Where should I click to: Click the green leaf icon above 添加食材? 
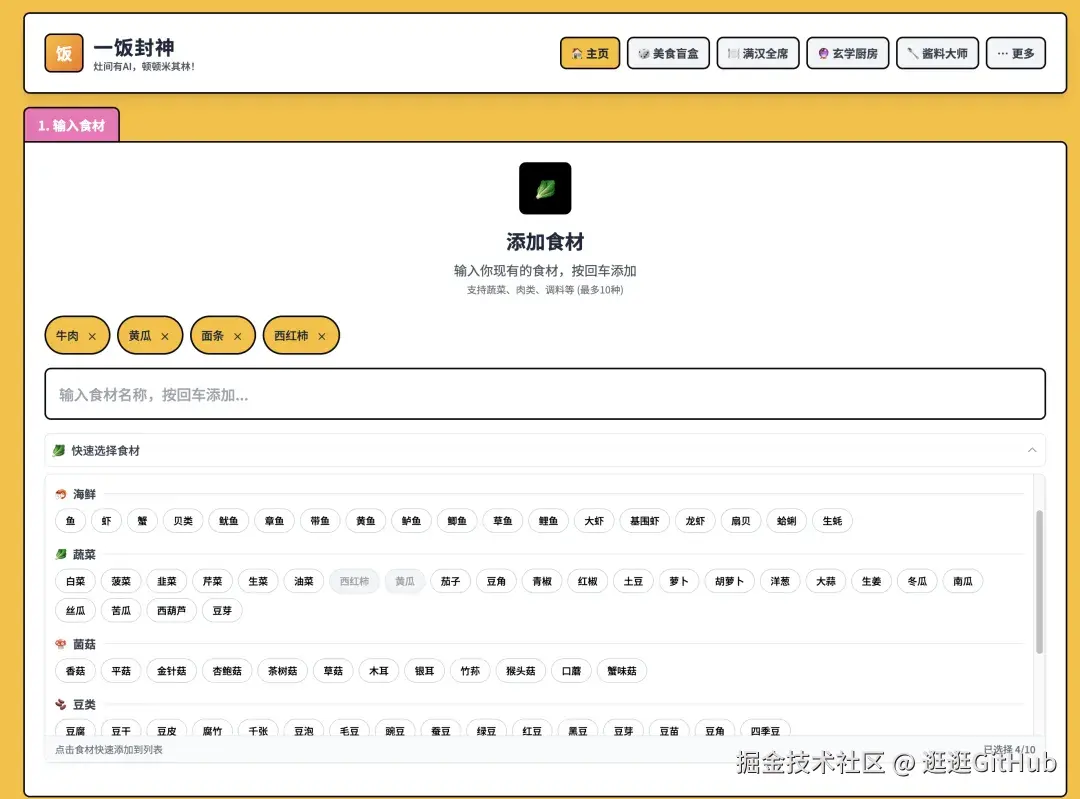click(545, 188)
